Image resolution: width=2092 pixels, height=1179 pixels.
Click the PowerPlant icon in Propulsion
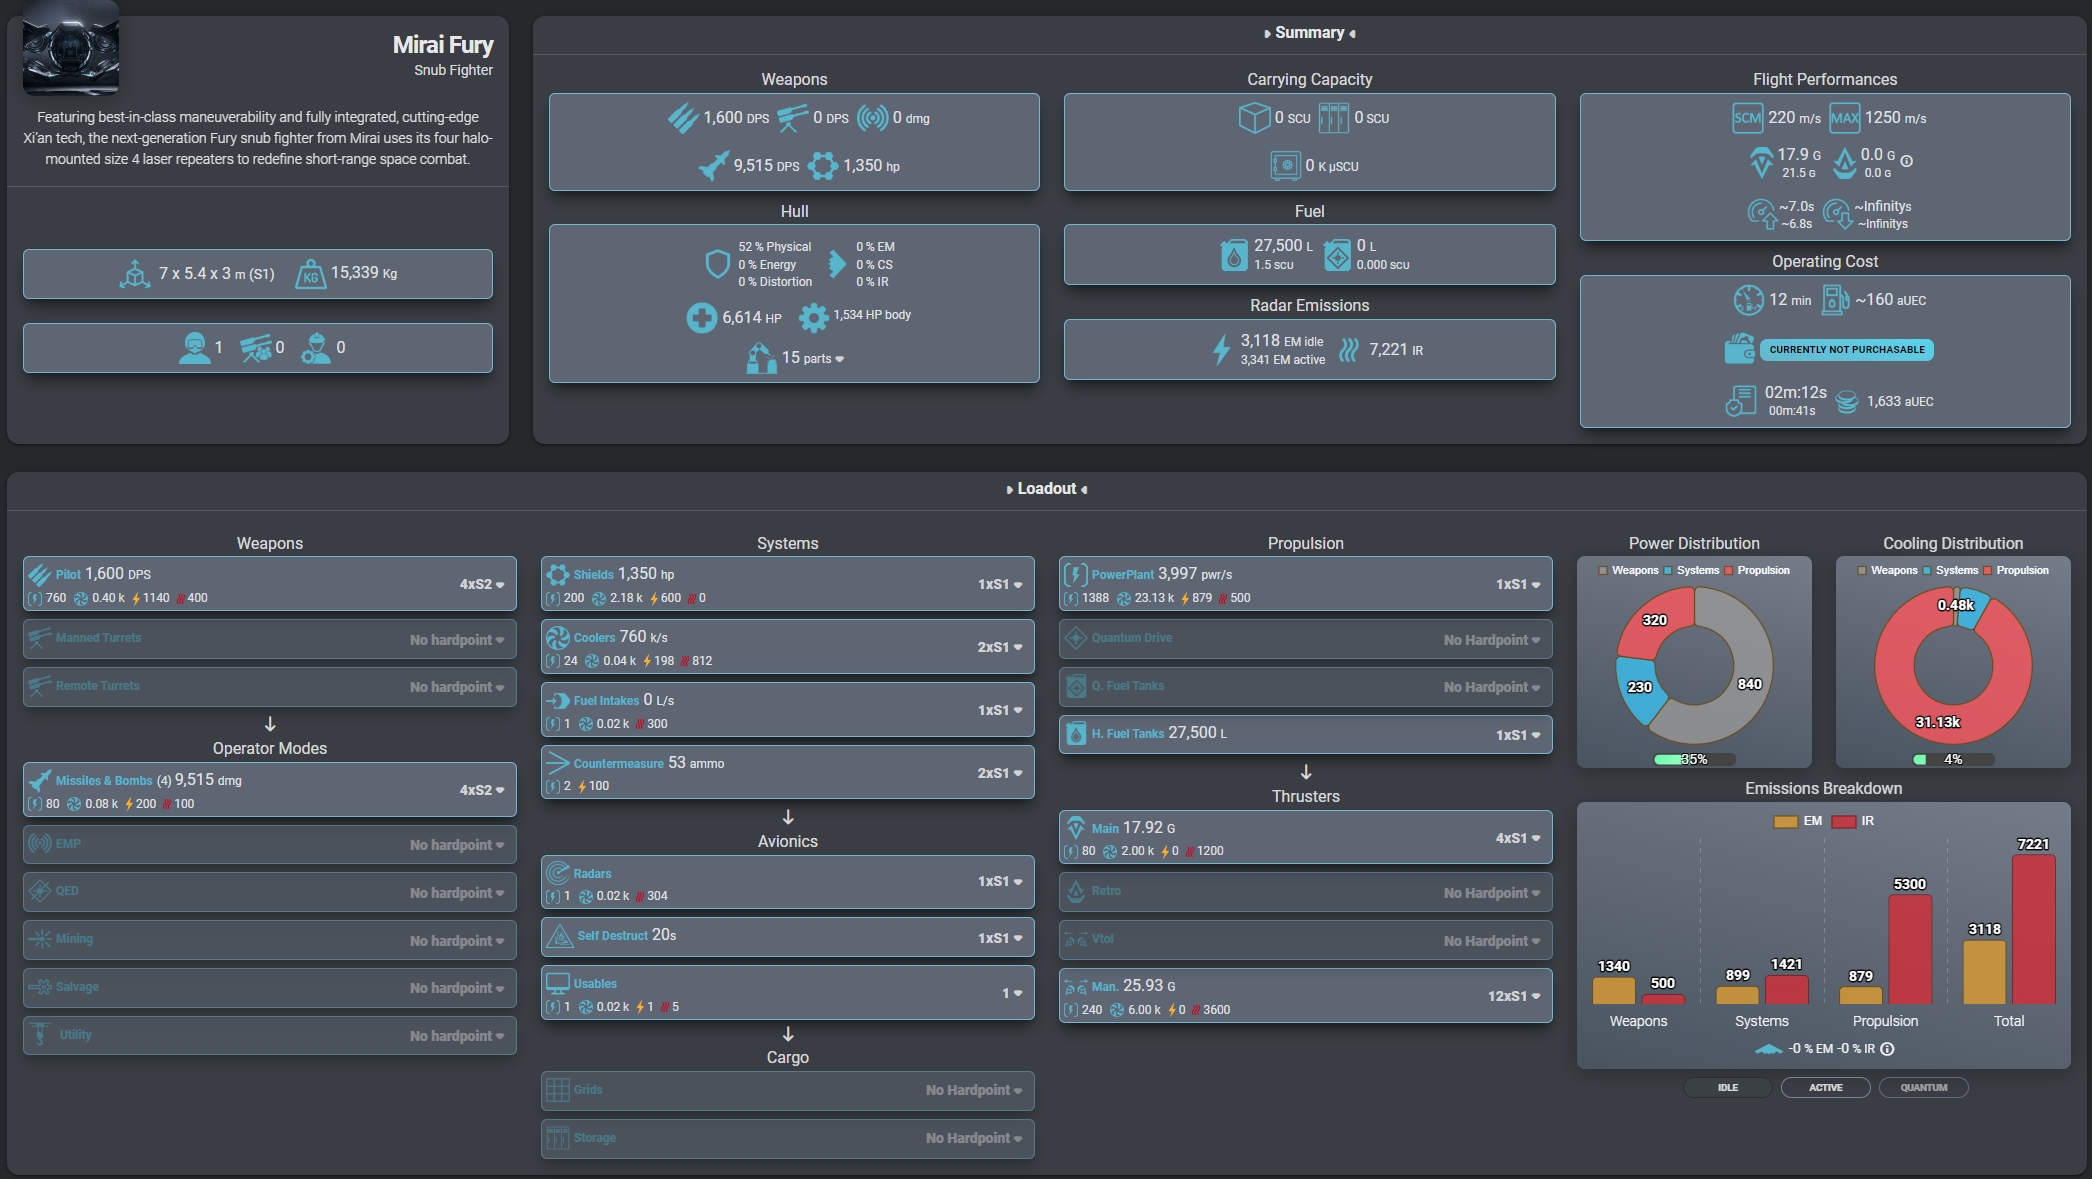pyautogui.click(x=1075, y=574)
